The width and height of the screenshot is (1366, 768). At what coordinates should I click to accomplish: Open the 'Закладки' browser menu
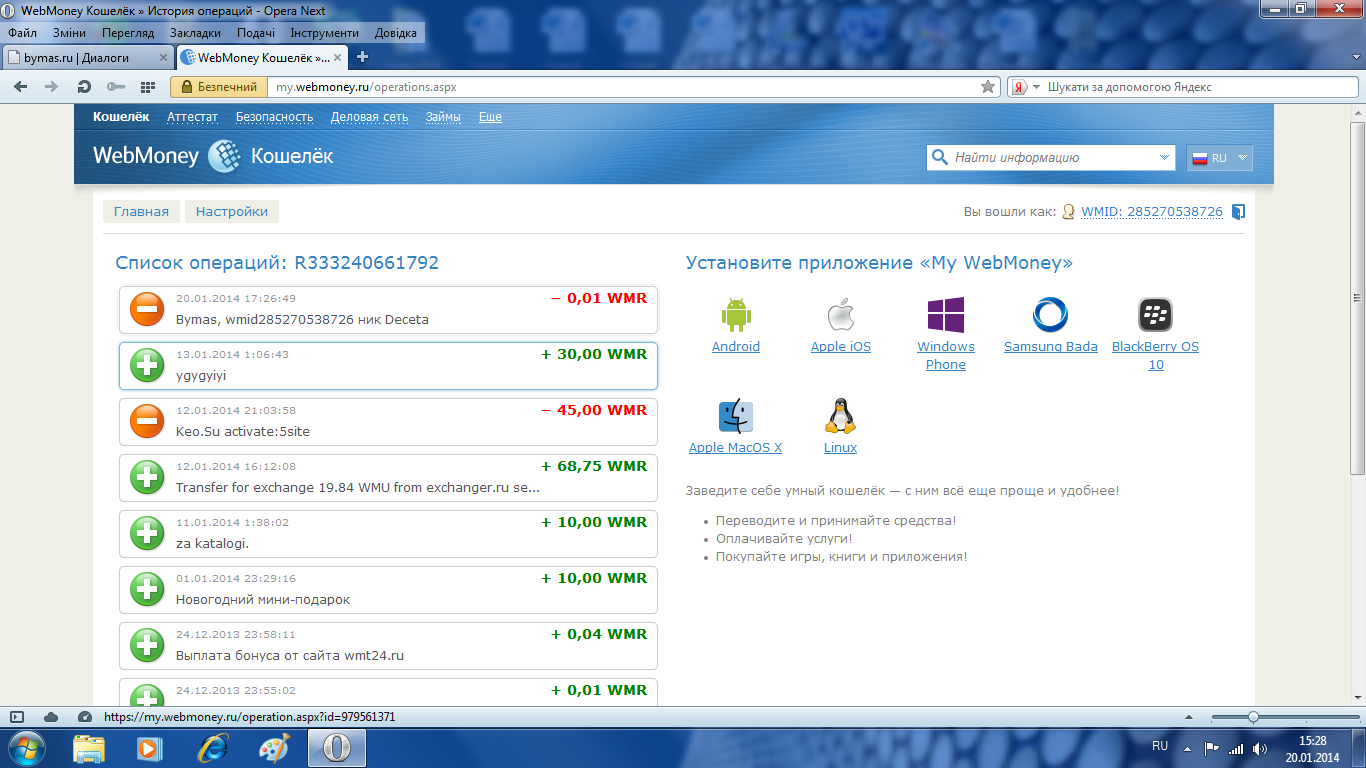(195, 33)
